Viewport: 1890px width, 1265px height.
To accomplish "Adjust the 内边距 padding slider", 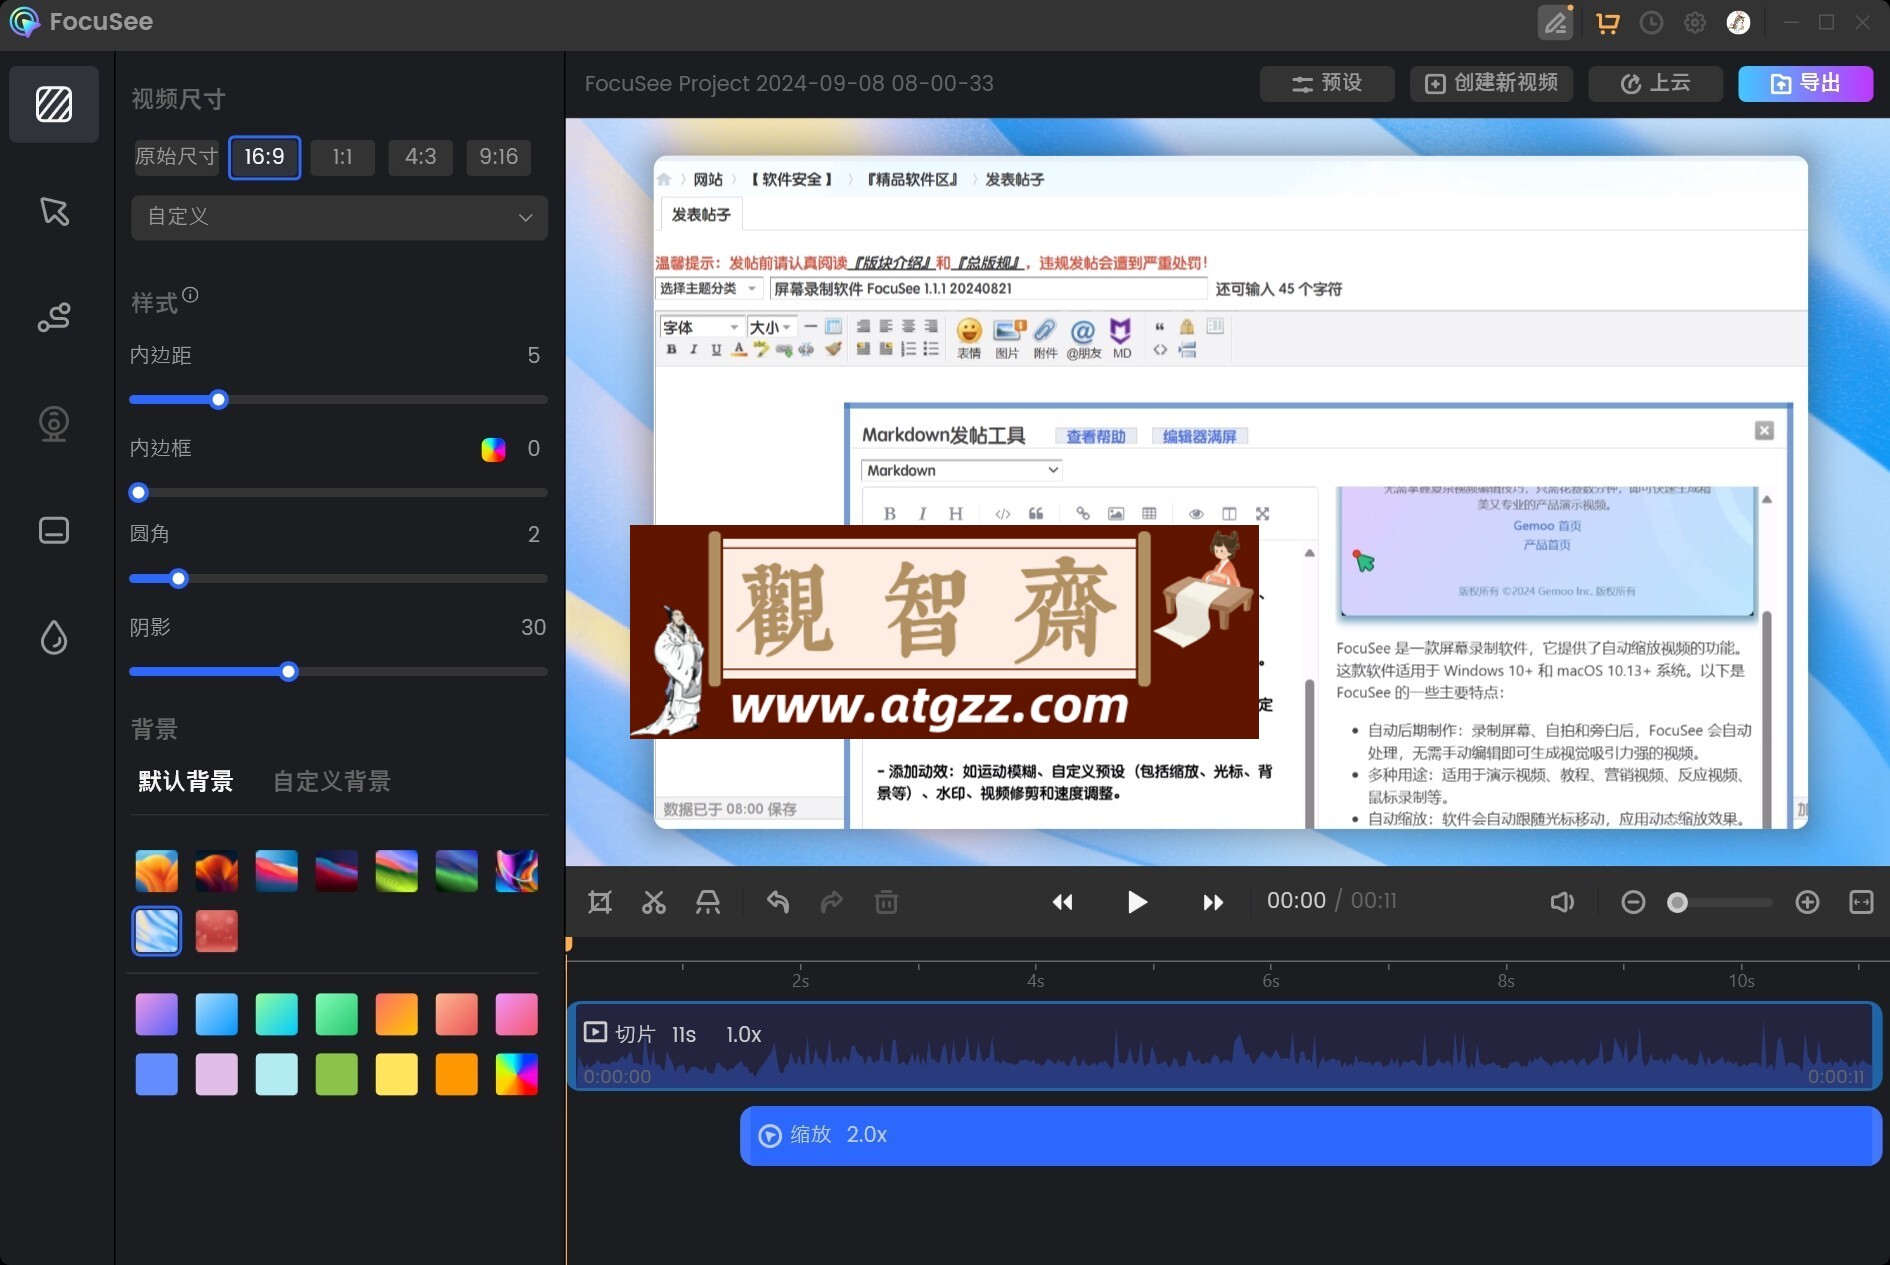I will click(338, 400).
